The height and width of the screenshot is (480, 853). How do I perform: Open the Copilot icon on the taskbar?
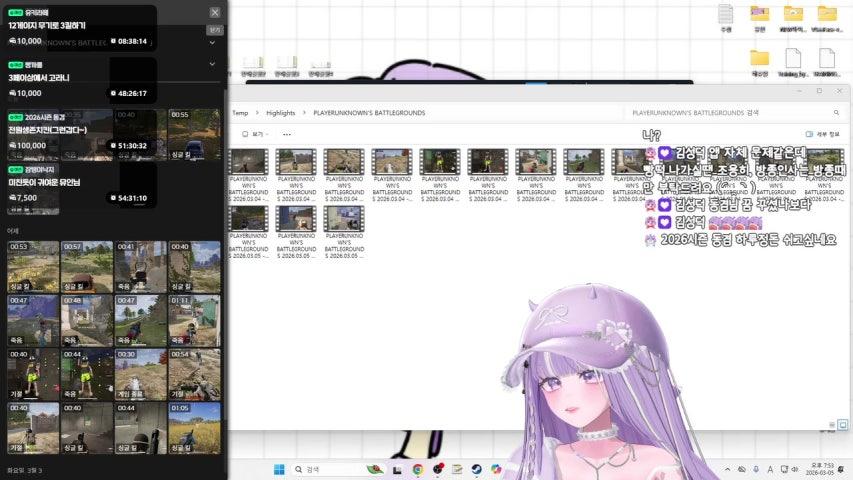[496, 469]
